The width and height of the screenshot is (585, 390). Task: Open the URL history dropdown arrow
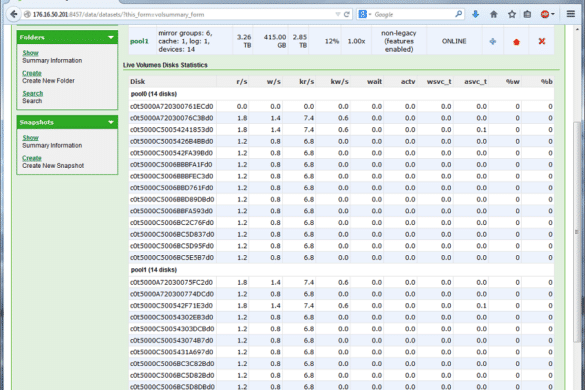338,15
